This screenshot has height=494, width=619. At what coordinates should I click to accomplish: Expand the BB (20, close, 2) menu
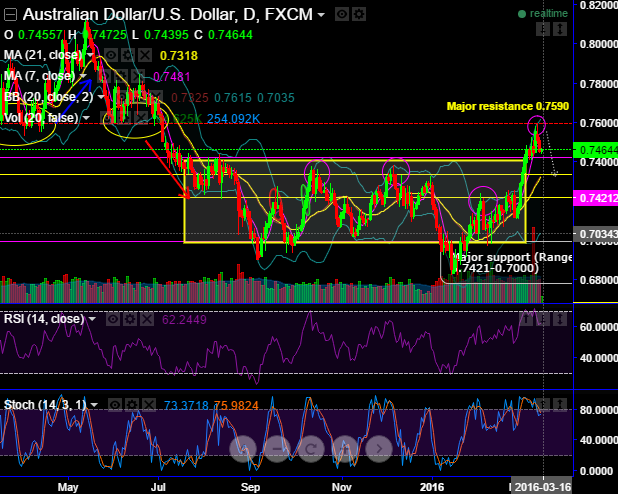point(101,97)
